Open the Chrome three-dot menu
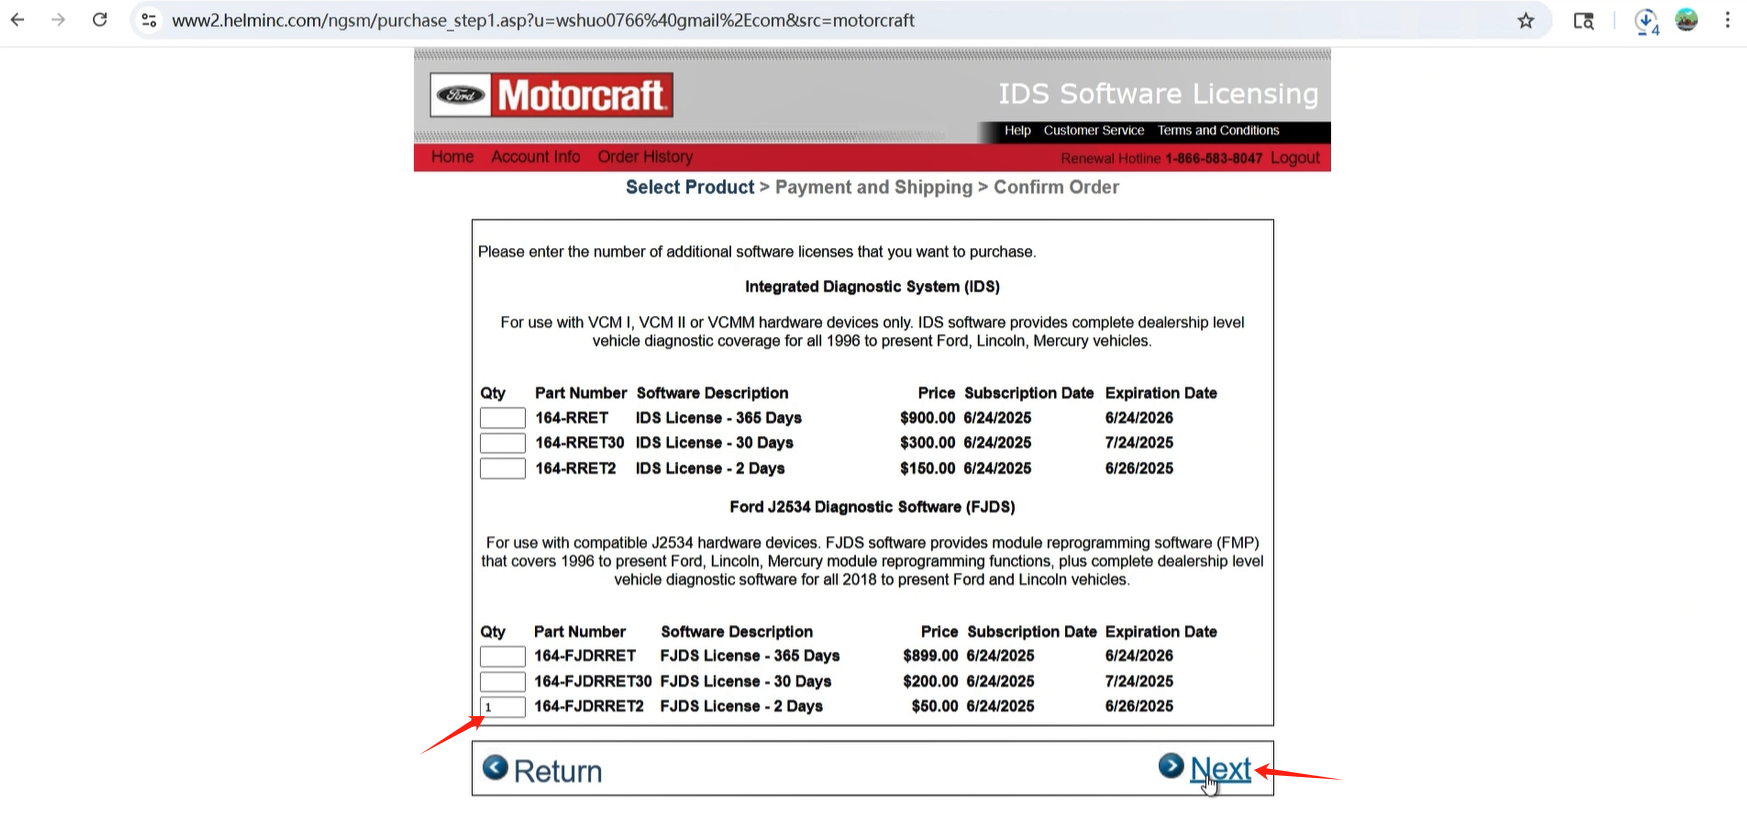Viewport: 1747px width, 816px height. coord(1727,20)
